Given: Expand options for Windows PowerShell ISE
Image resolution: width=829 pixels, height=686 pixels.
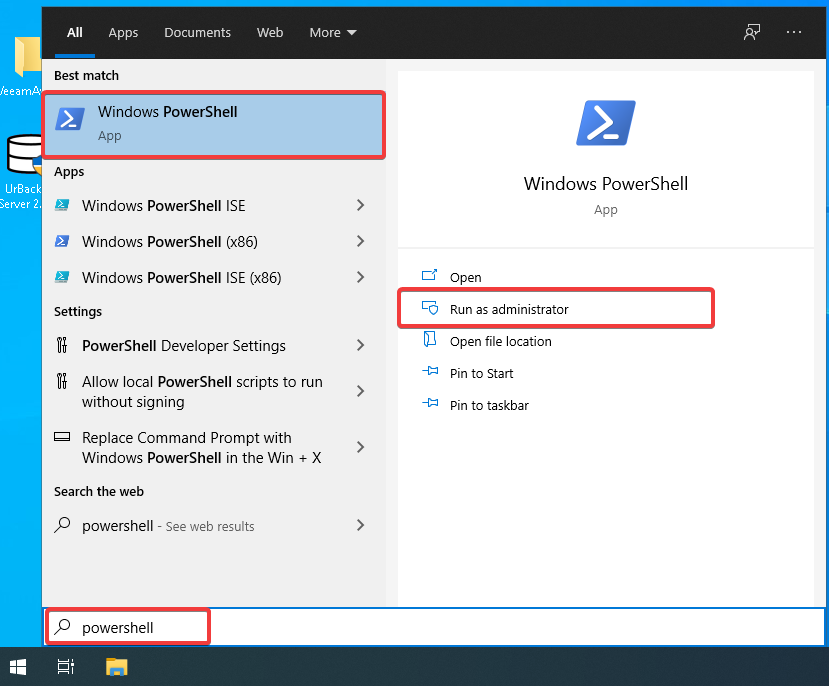Looking at the screenshot, I should (x=361, y=206).
